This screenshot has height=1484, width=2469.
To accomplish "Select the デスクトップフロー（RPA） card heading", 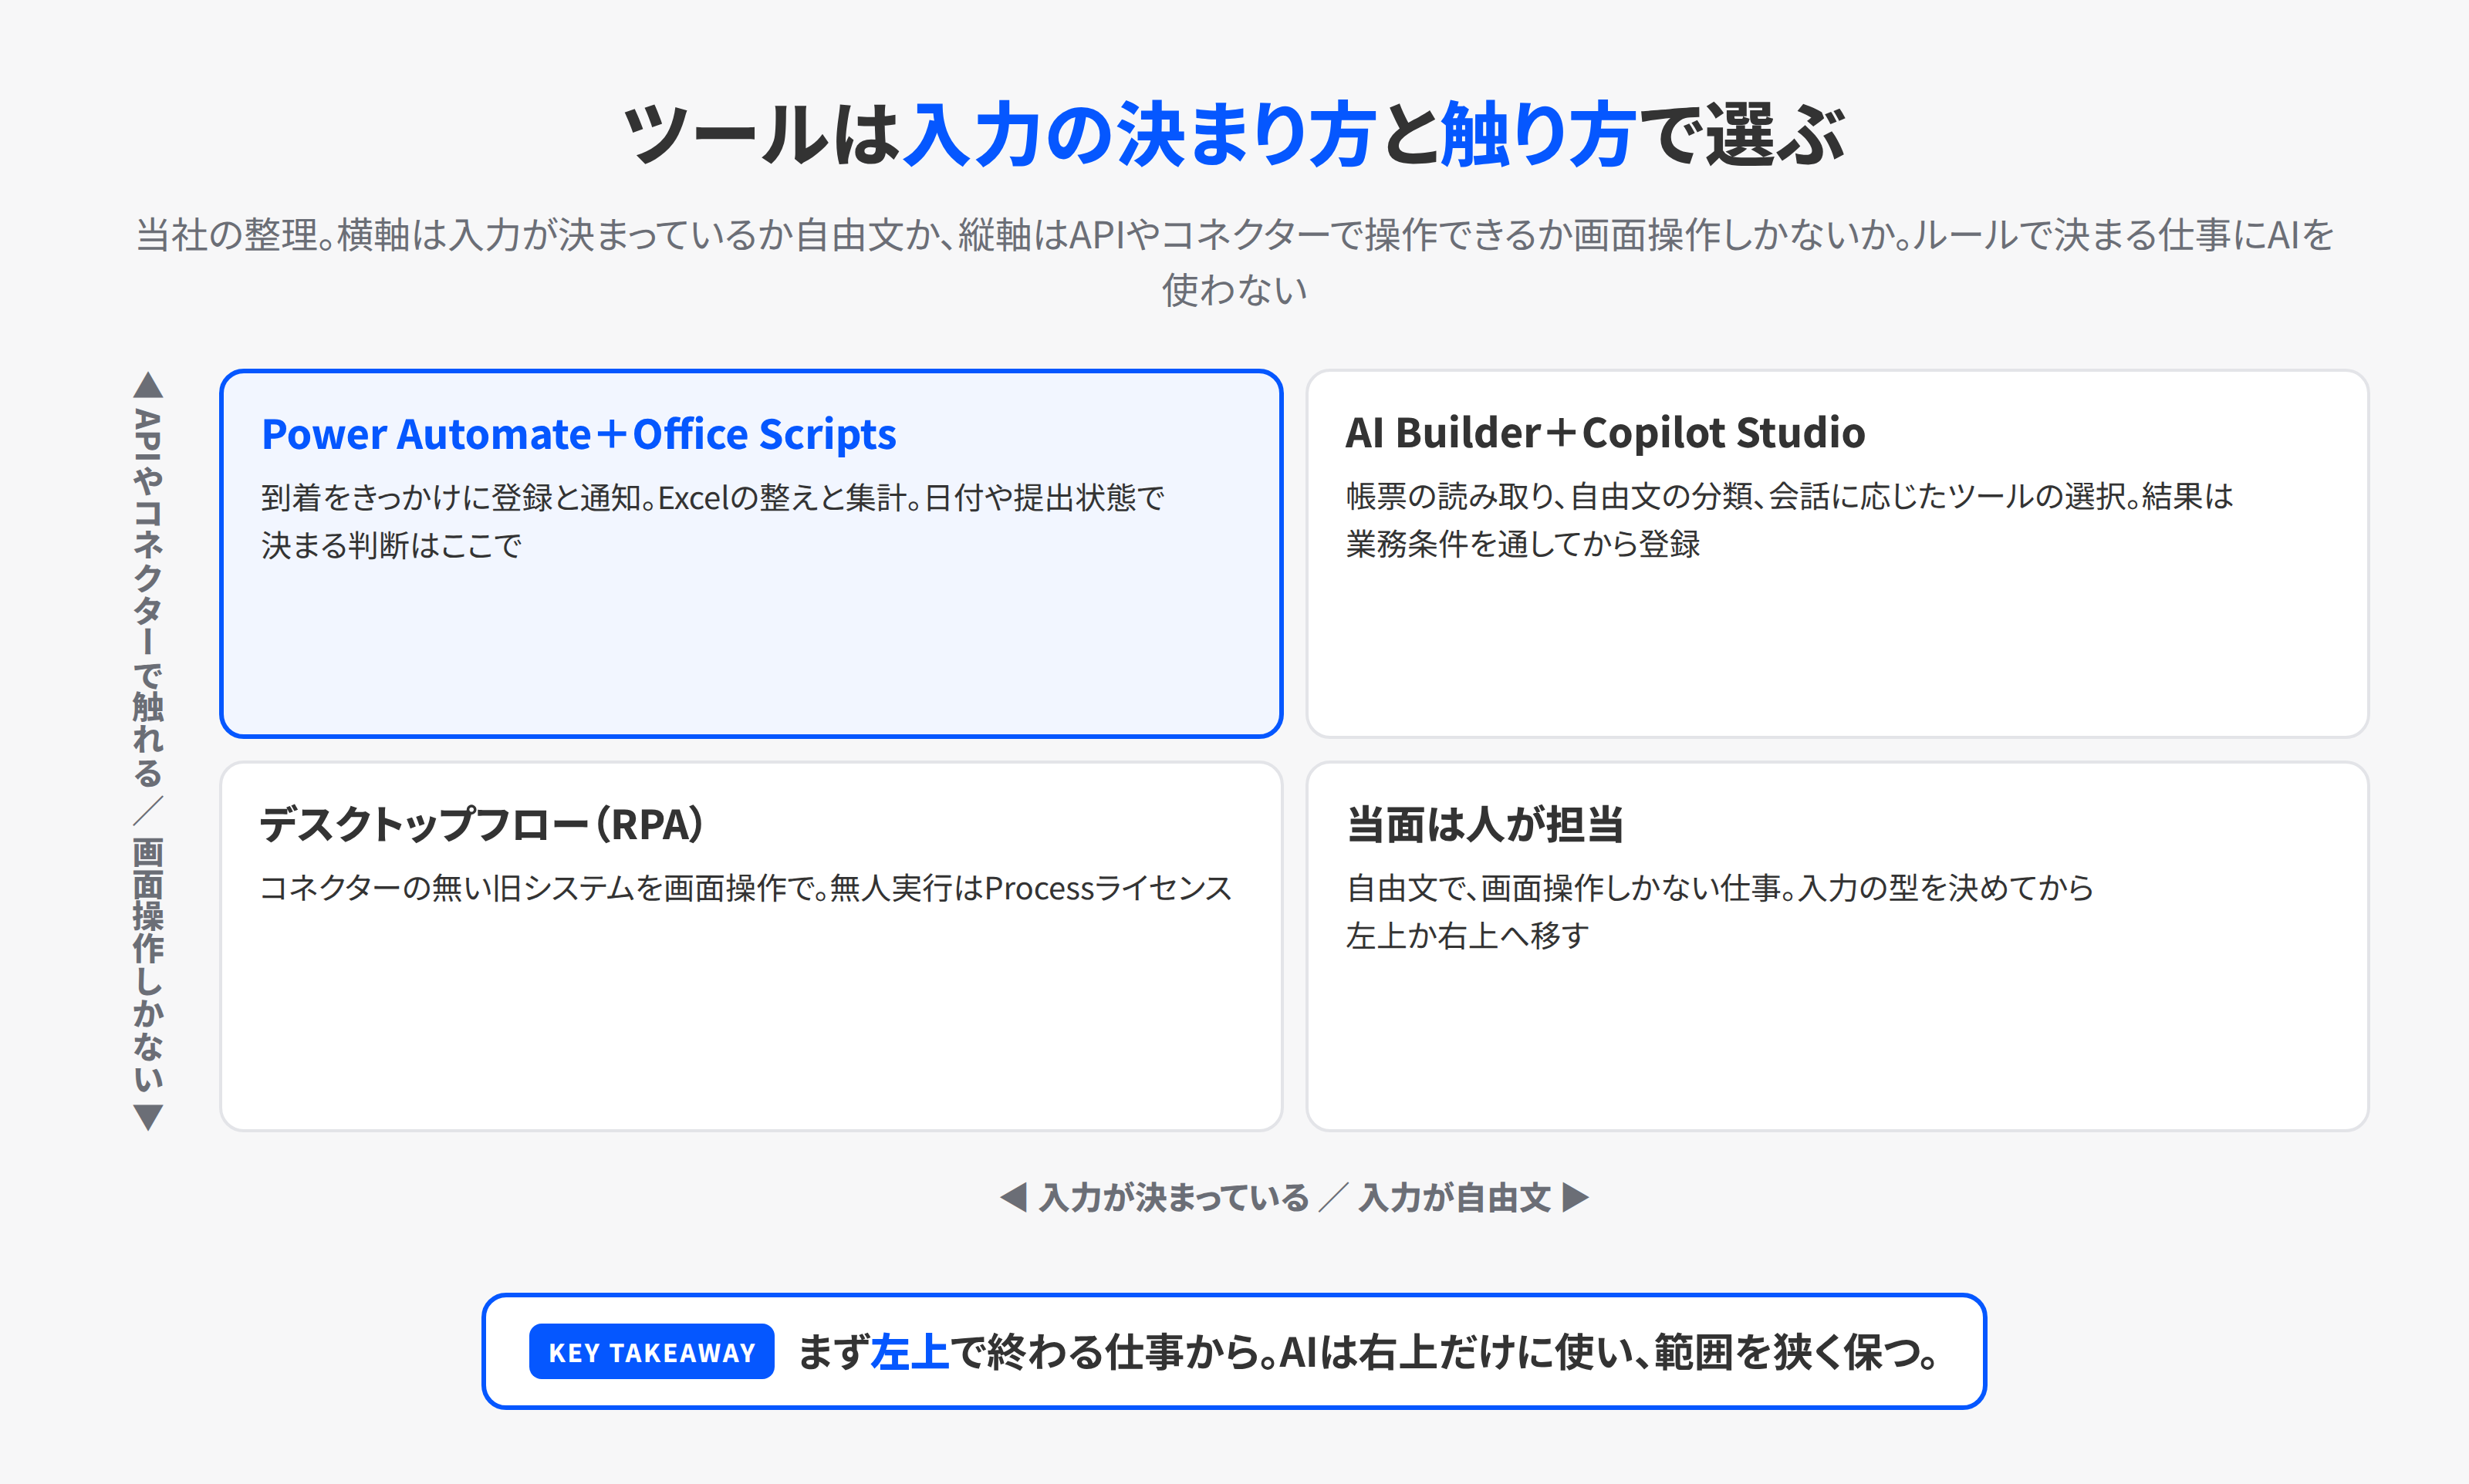I will click(482, 825).
